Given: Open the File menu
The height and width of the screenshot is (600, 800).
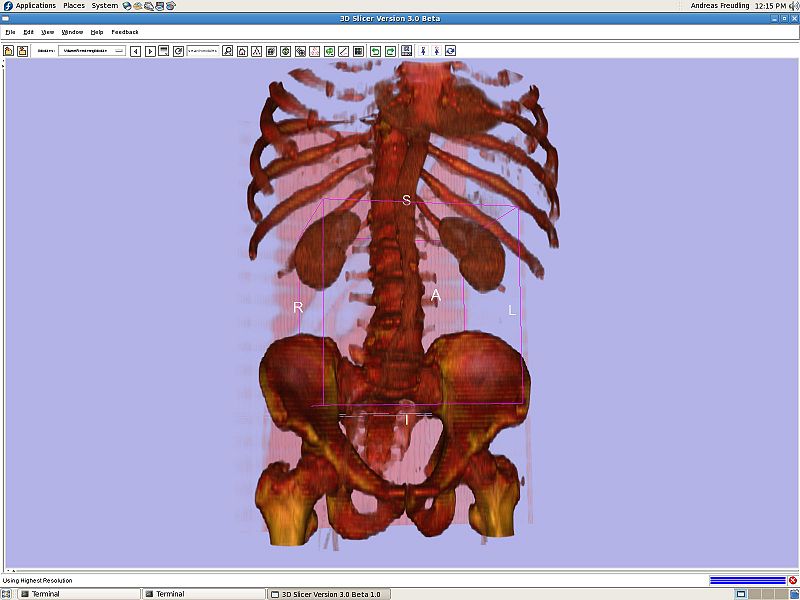Looking at the screenshot, I should [x=10, y=32].
